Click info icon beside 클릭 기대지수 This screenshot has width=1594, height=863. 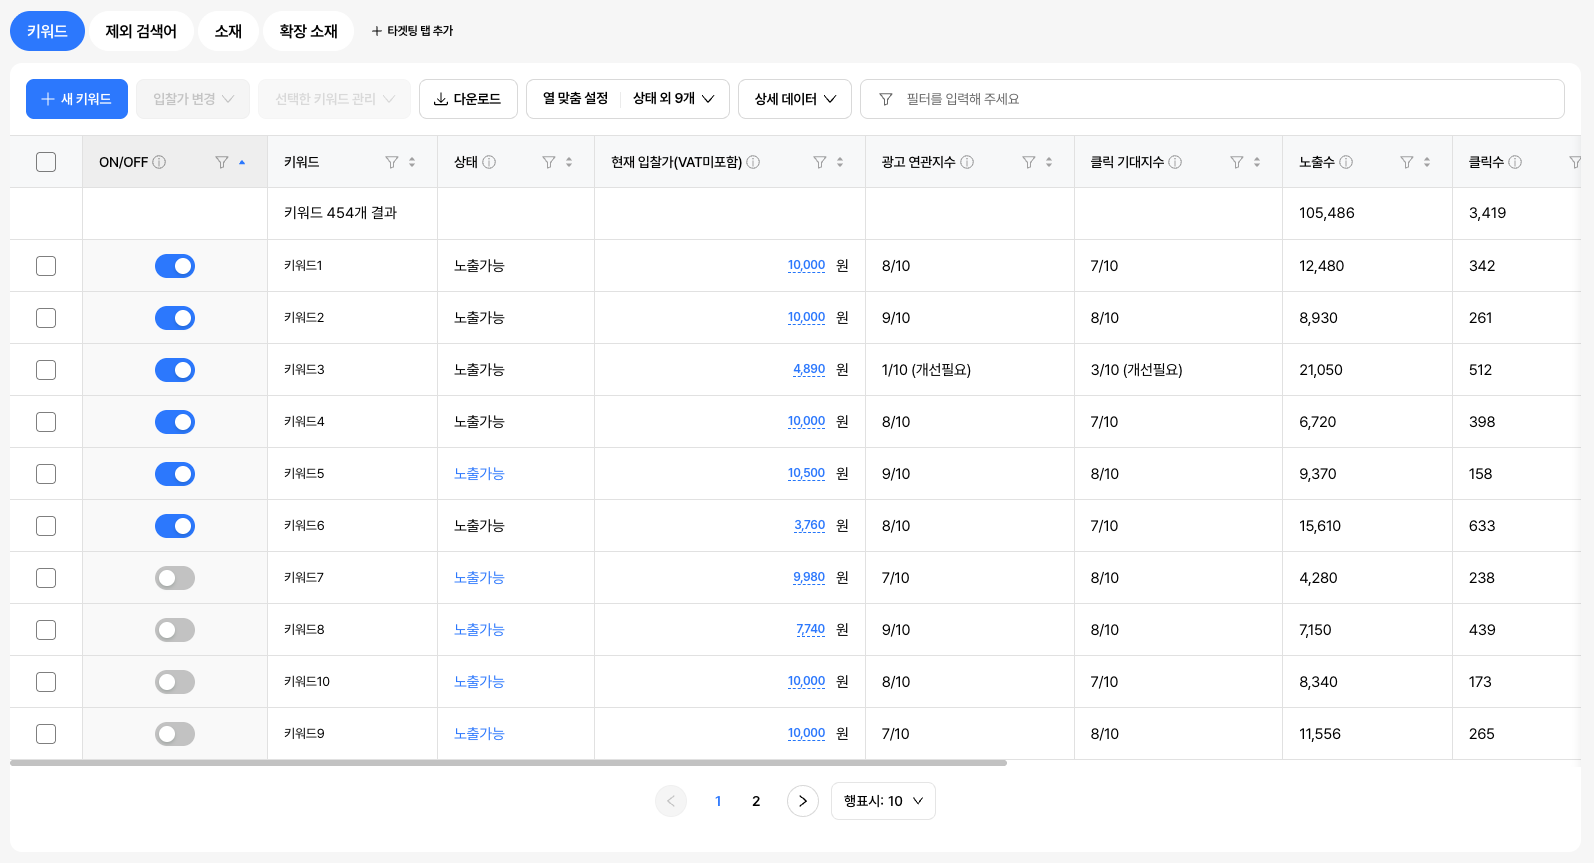pyautogui.click(x=1175, y=162)
